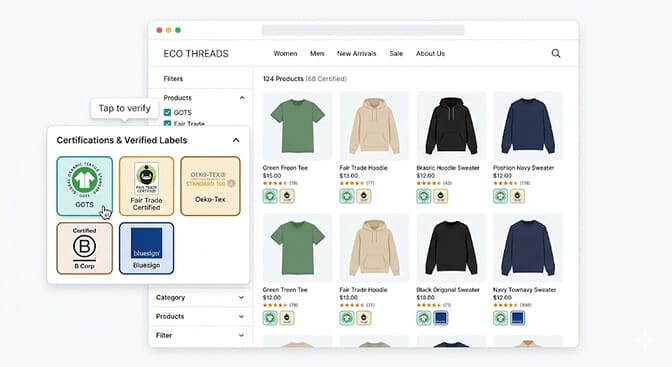Select the Bluesign certification tile in panel
The height and width of the screenshot is (367, 672).
coord(146,248)
